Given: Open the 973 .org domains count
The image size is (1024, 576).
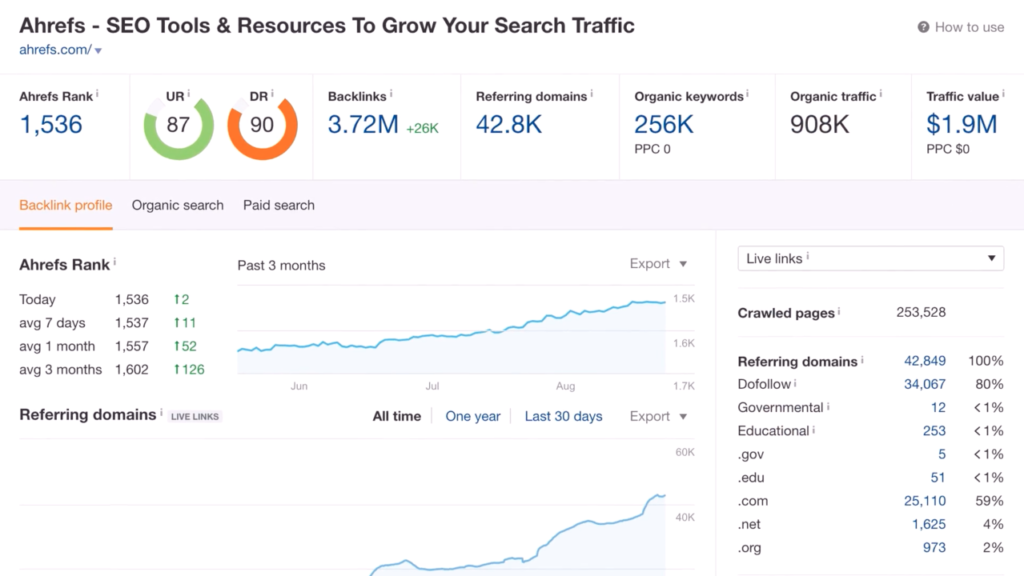Looking at the screenshot, I should (x=935, y=548).
